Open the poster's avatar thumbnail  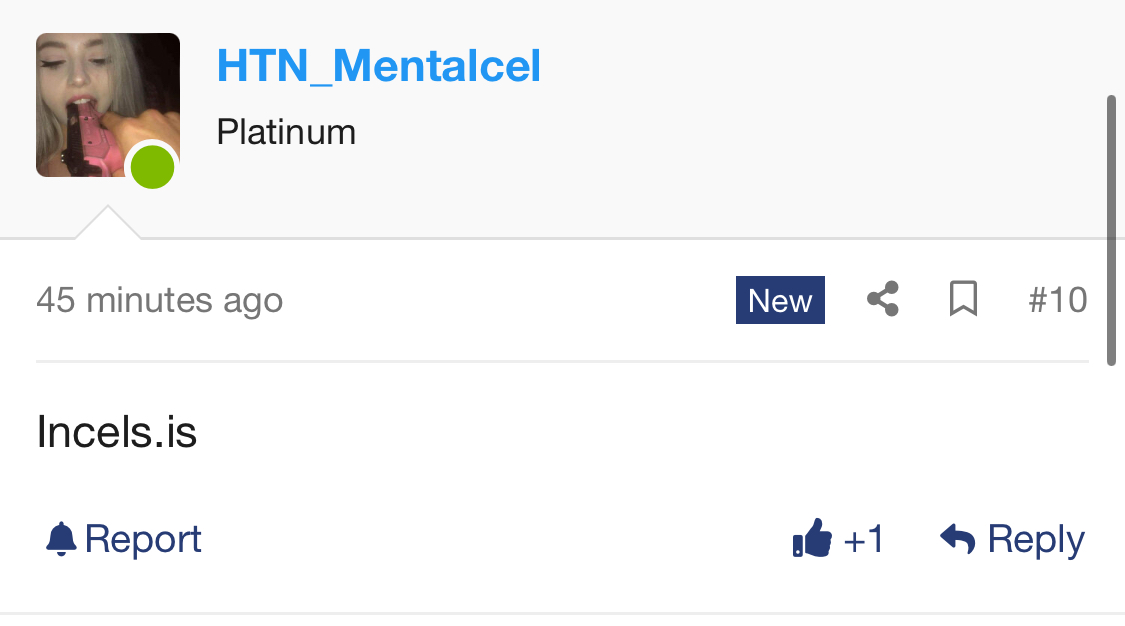pyautogui.click(x=100, y=100)
